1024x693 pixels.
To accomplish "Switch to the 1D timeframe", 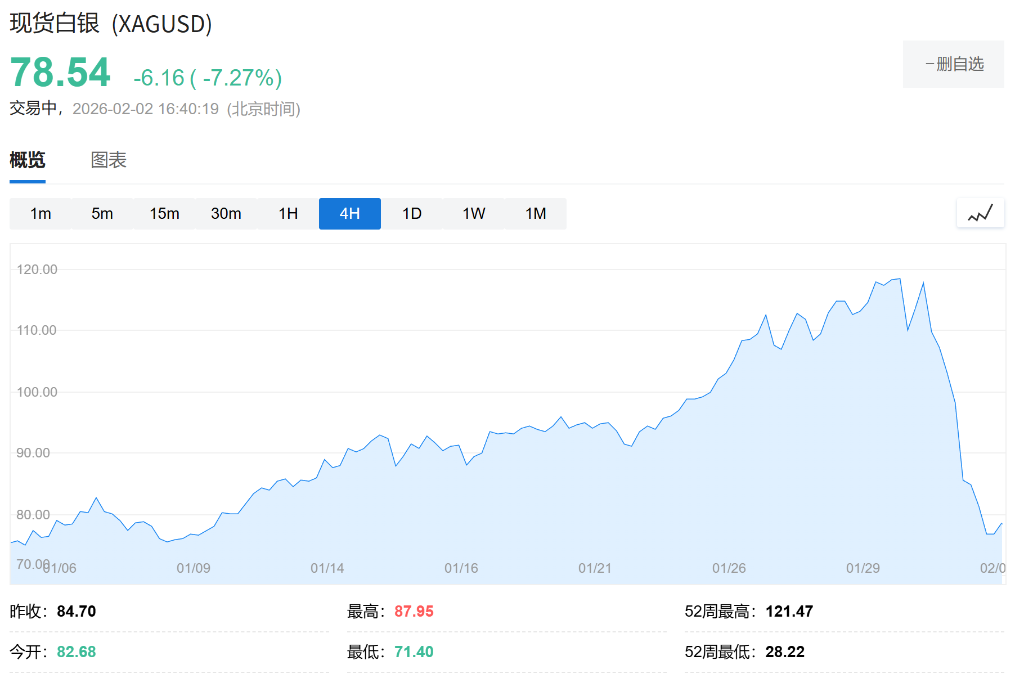I will coord(412,213).
